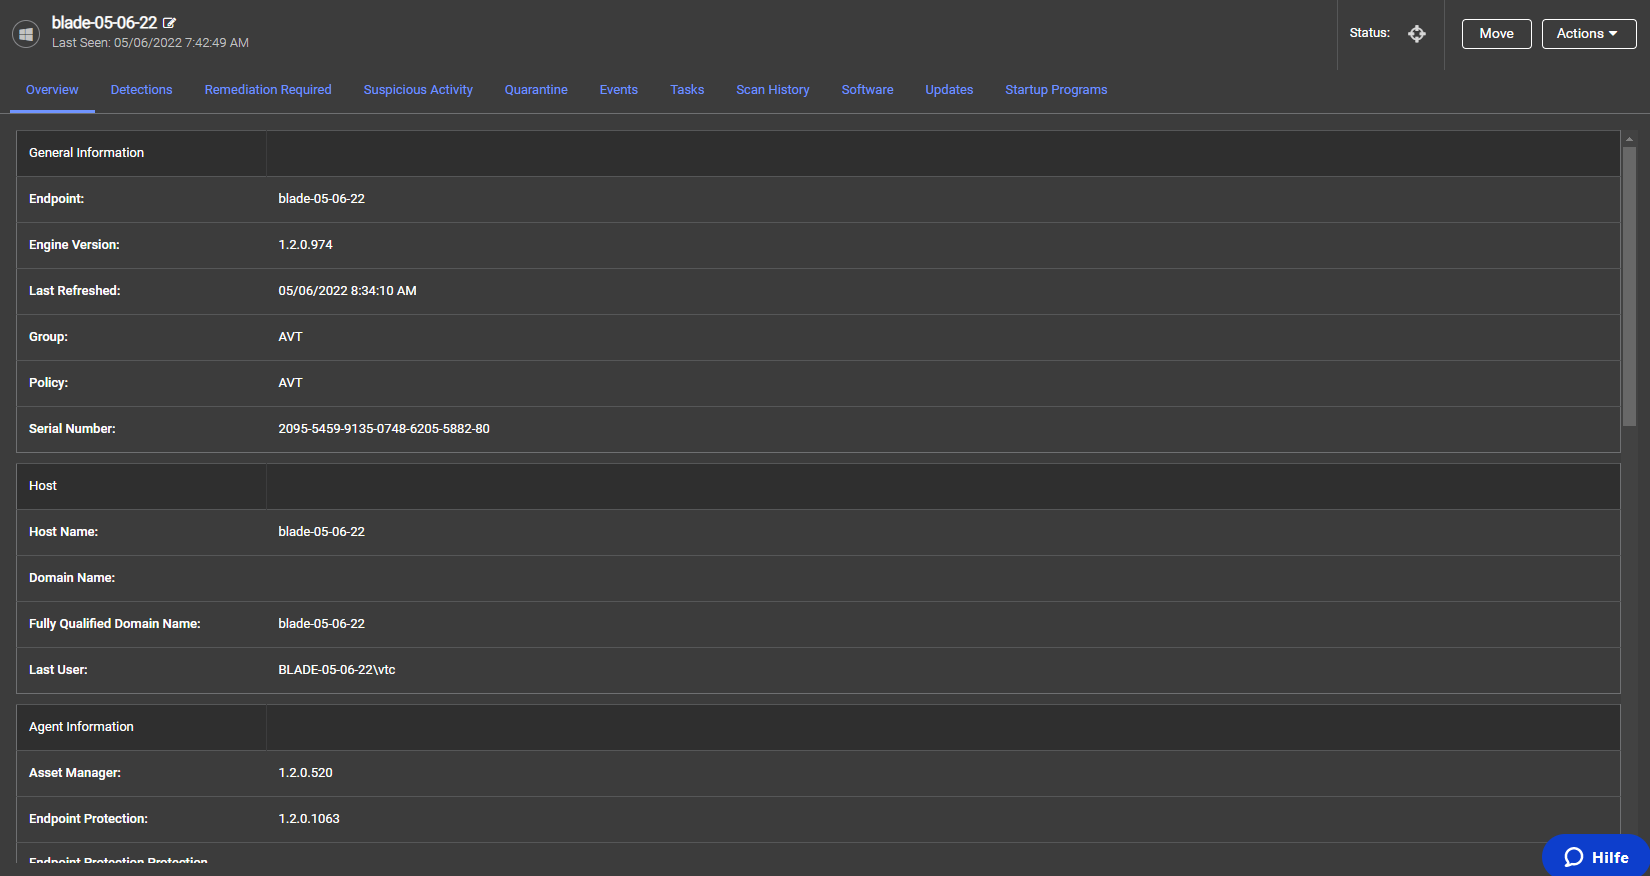View the Startup Programs tab
Viewport: 1650px width, 876px height.
pyautogui.click(x=1056, y=90)
